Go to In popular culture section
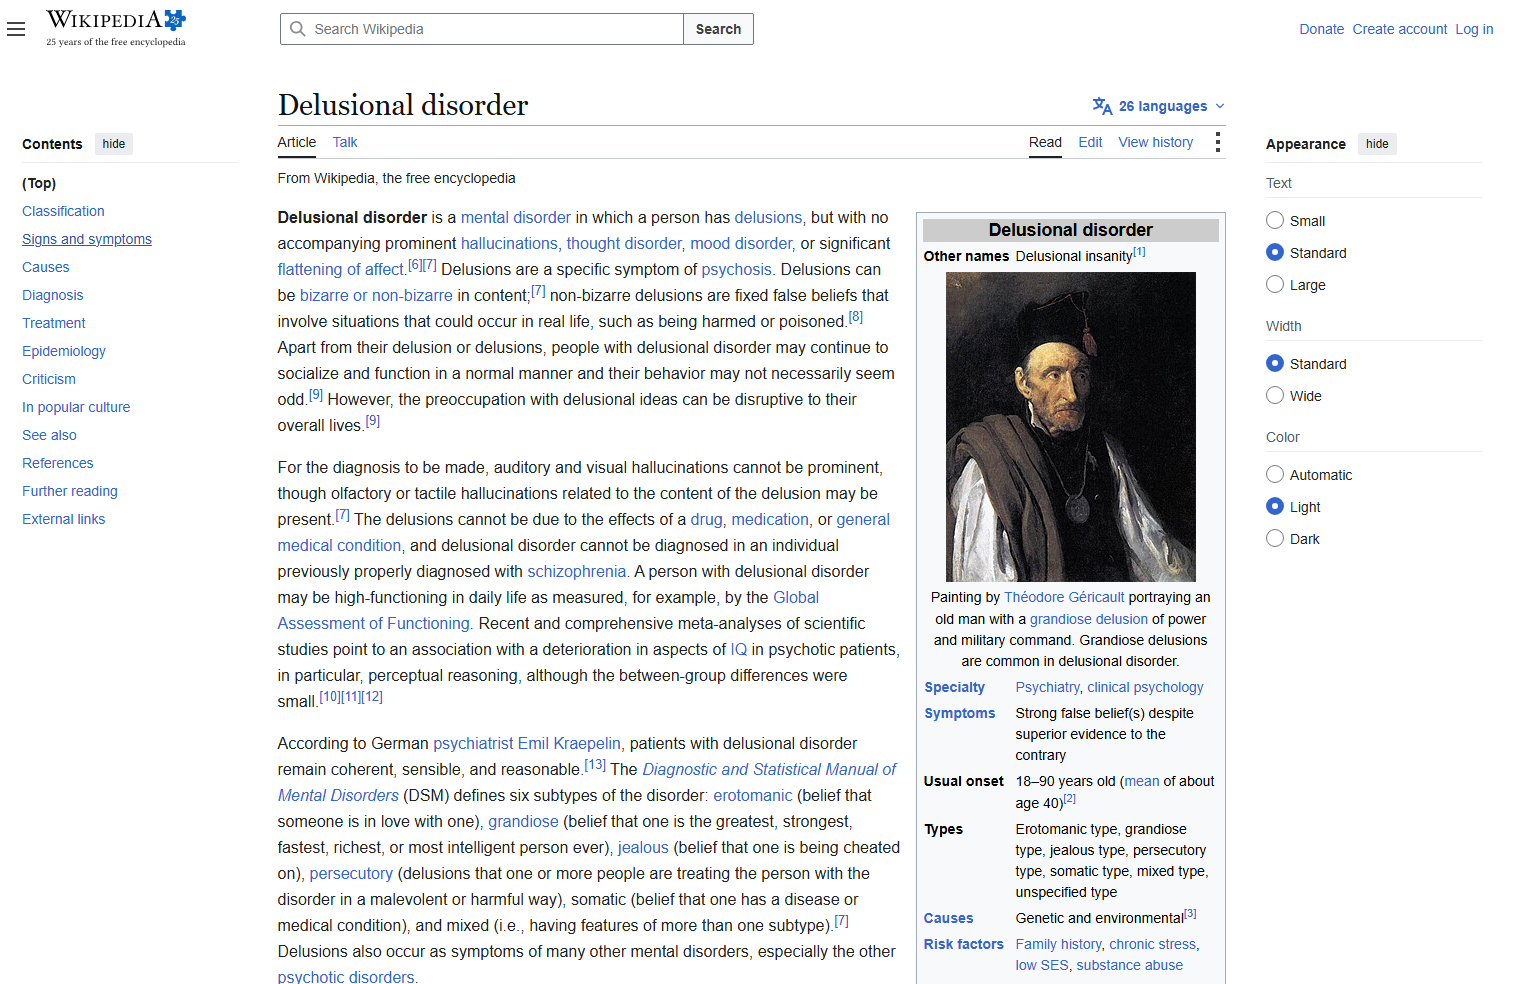 click(76, 407)
